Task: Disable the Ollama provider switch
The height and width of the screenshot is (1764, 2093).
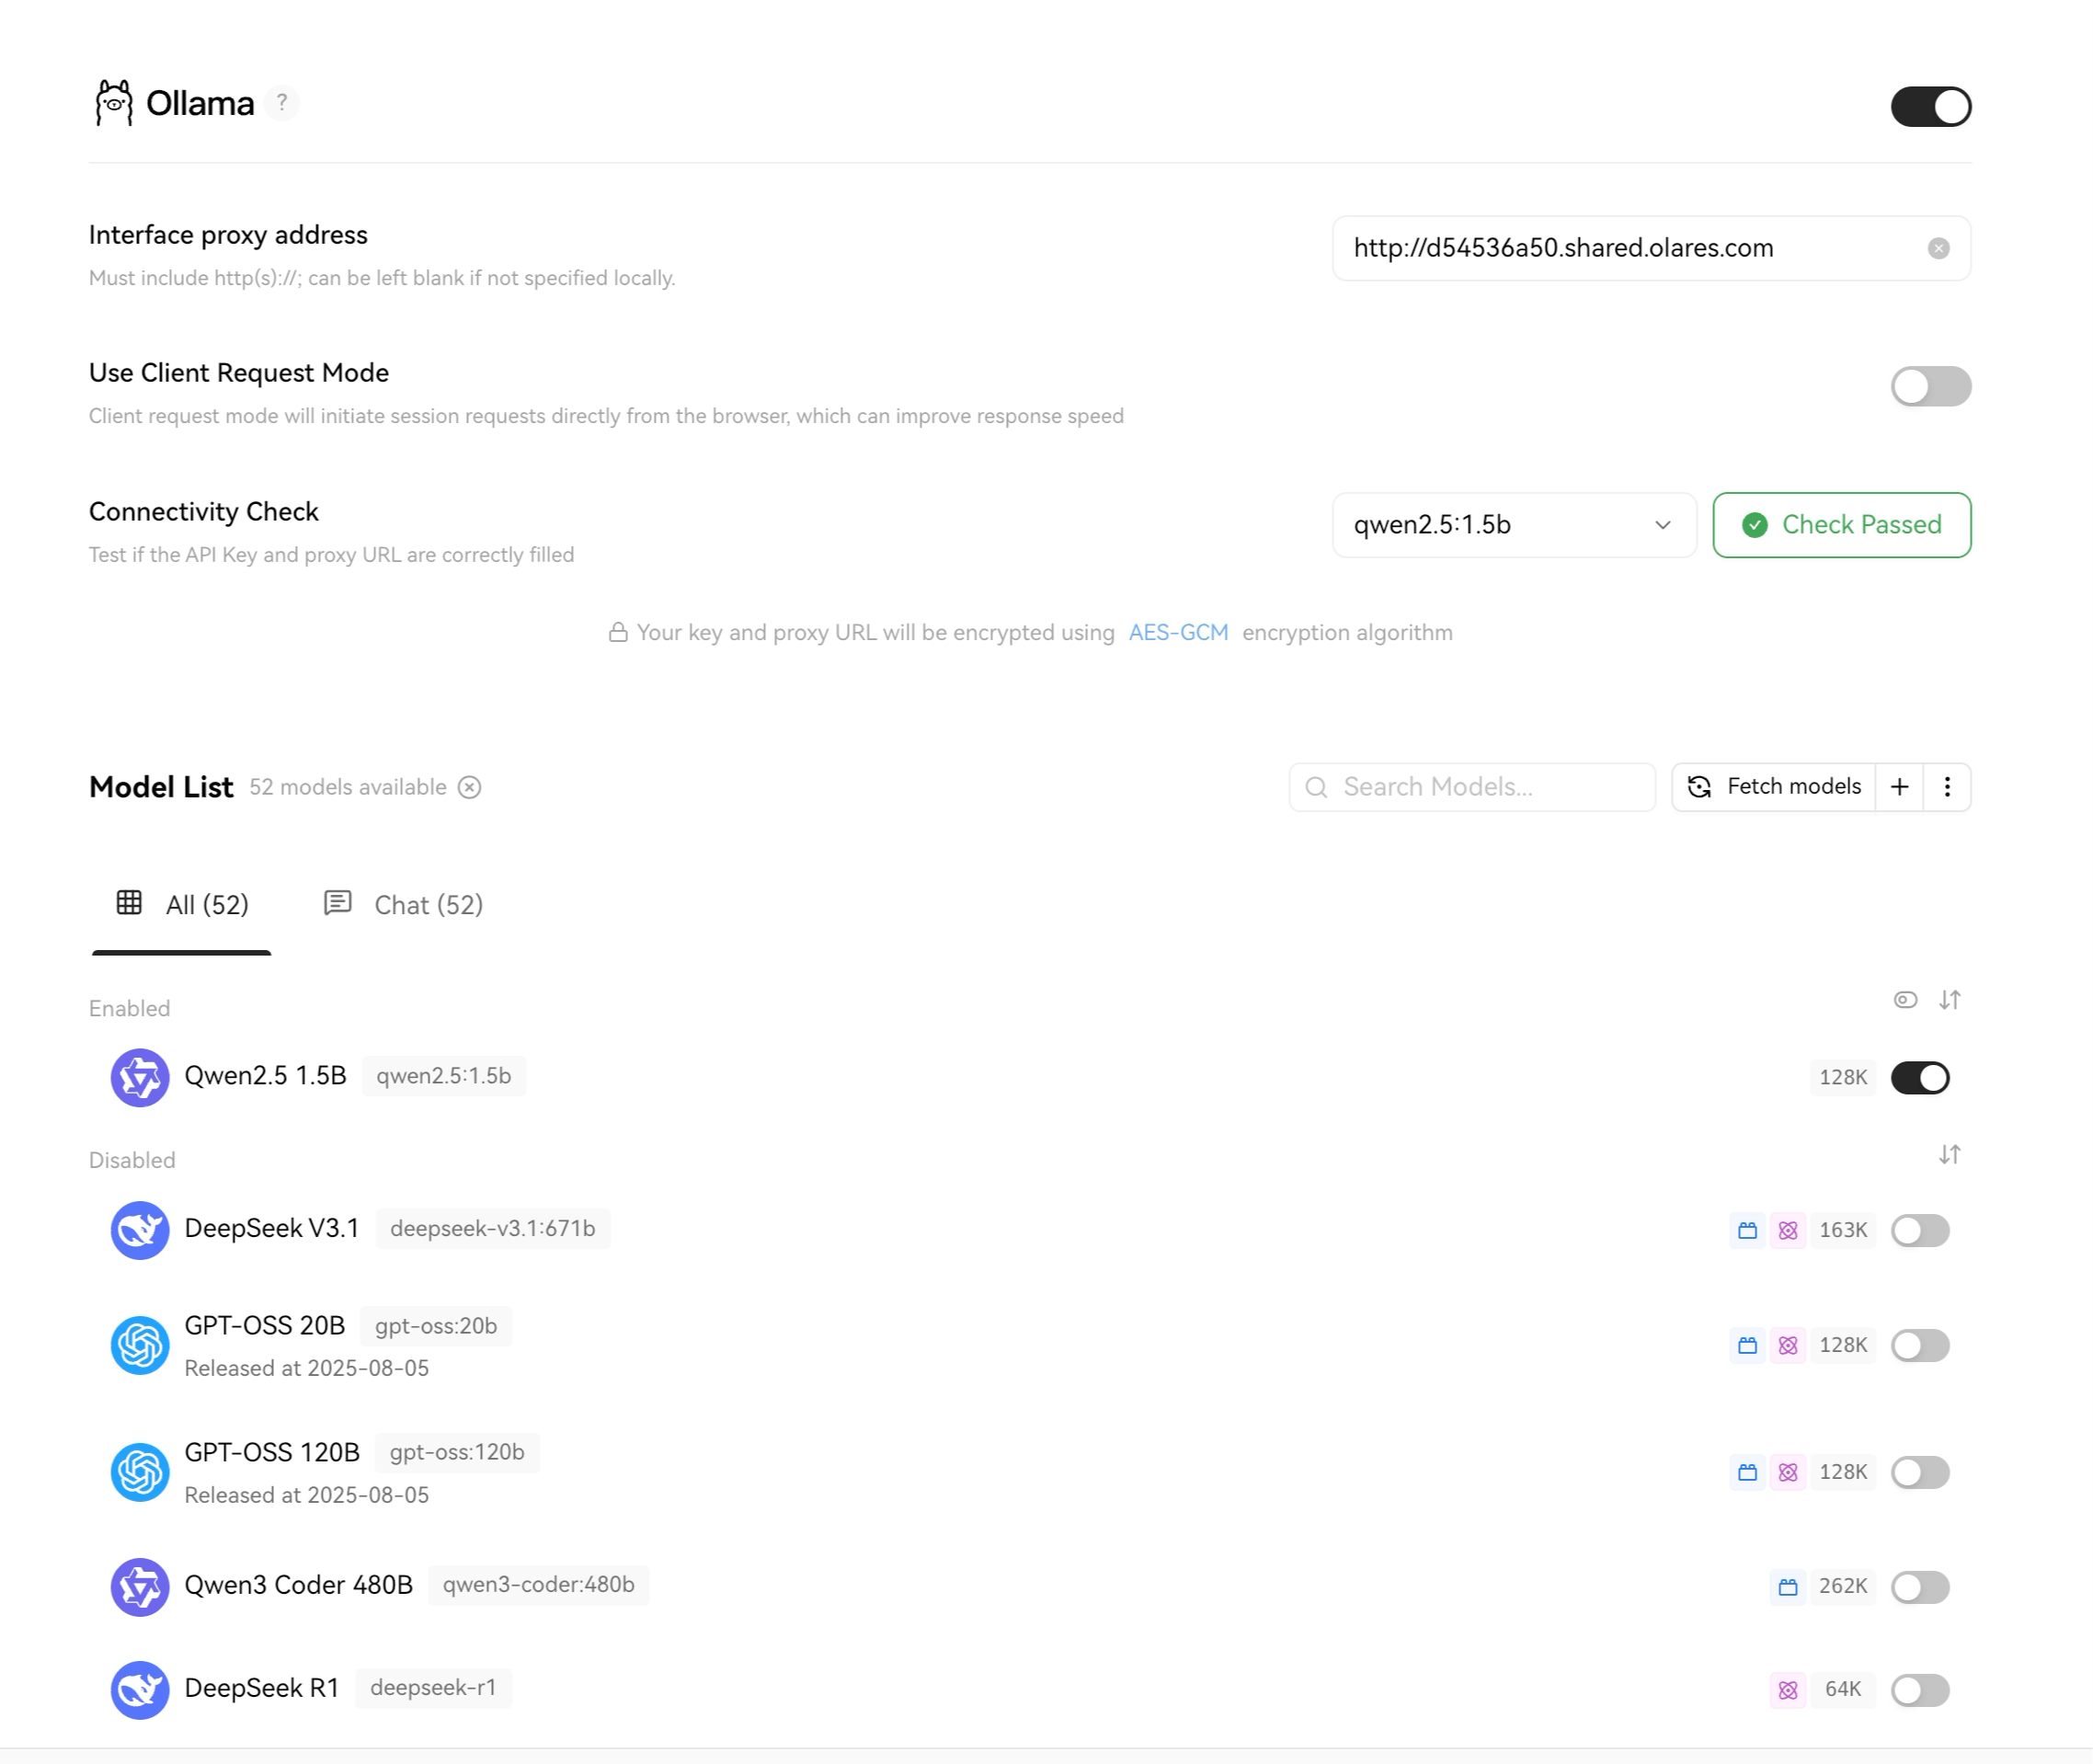Action: (1930, 106)
